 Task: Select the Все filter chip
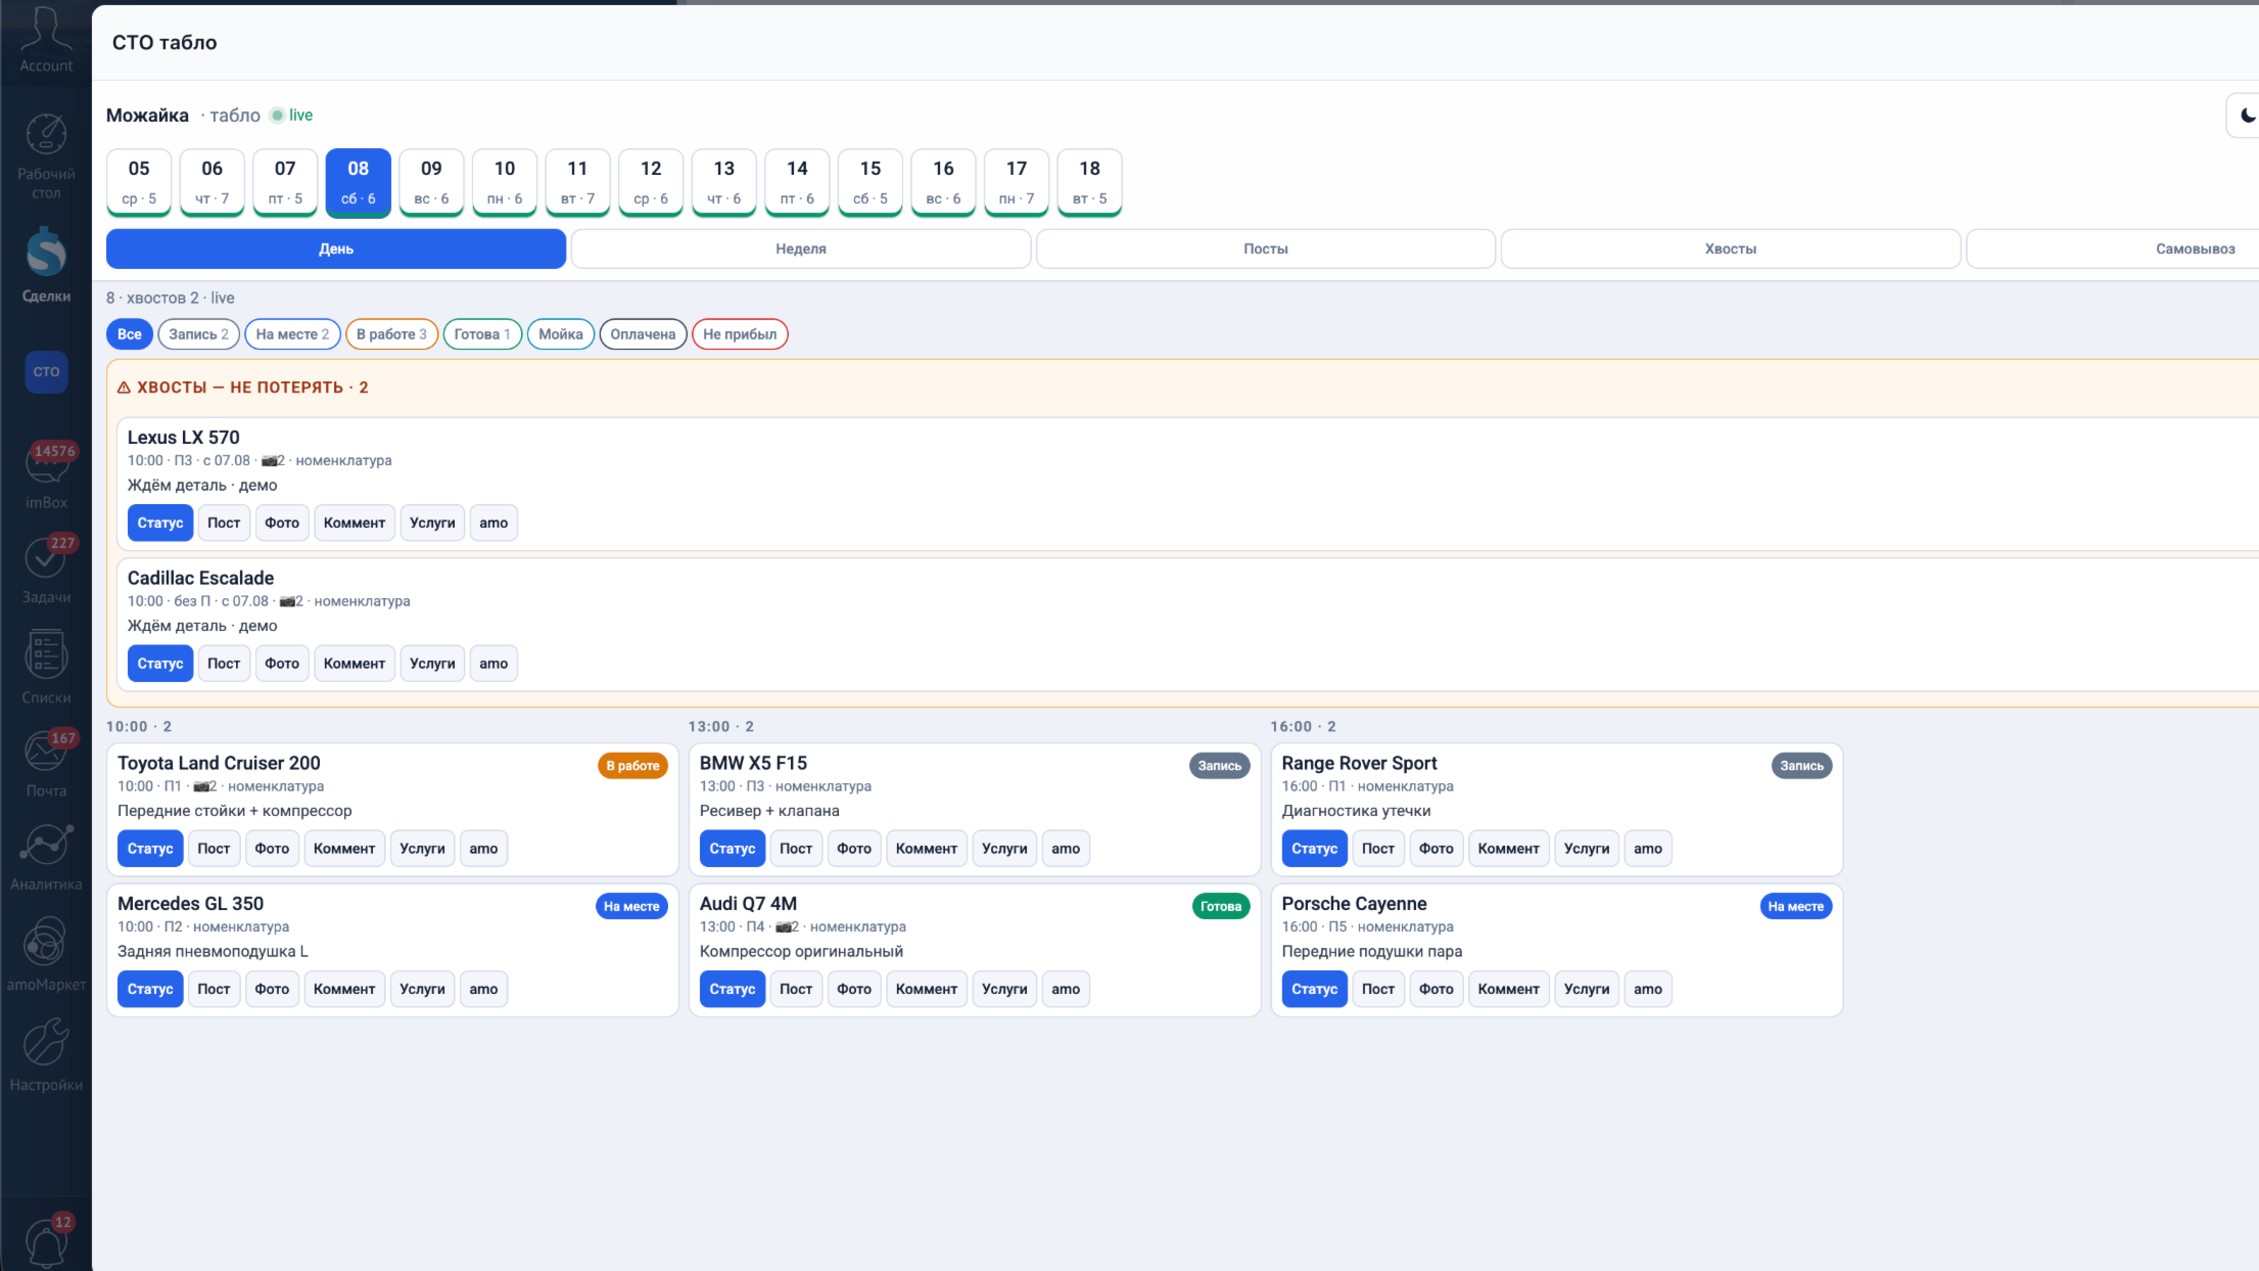pos(129,334)
